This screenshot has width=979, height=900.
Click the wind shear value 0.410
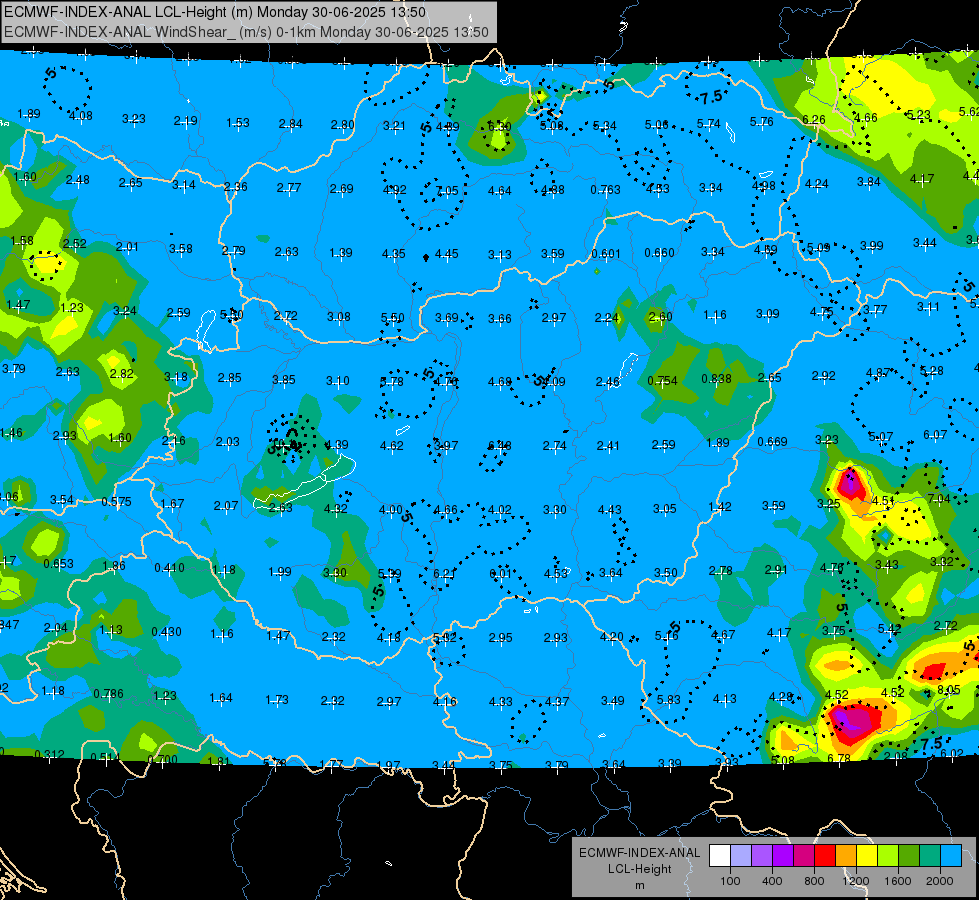(x=169, y=568)
